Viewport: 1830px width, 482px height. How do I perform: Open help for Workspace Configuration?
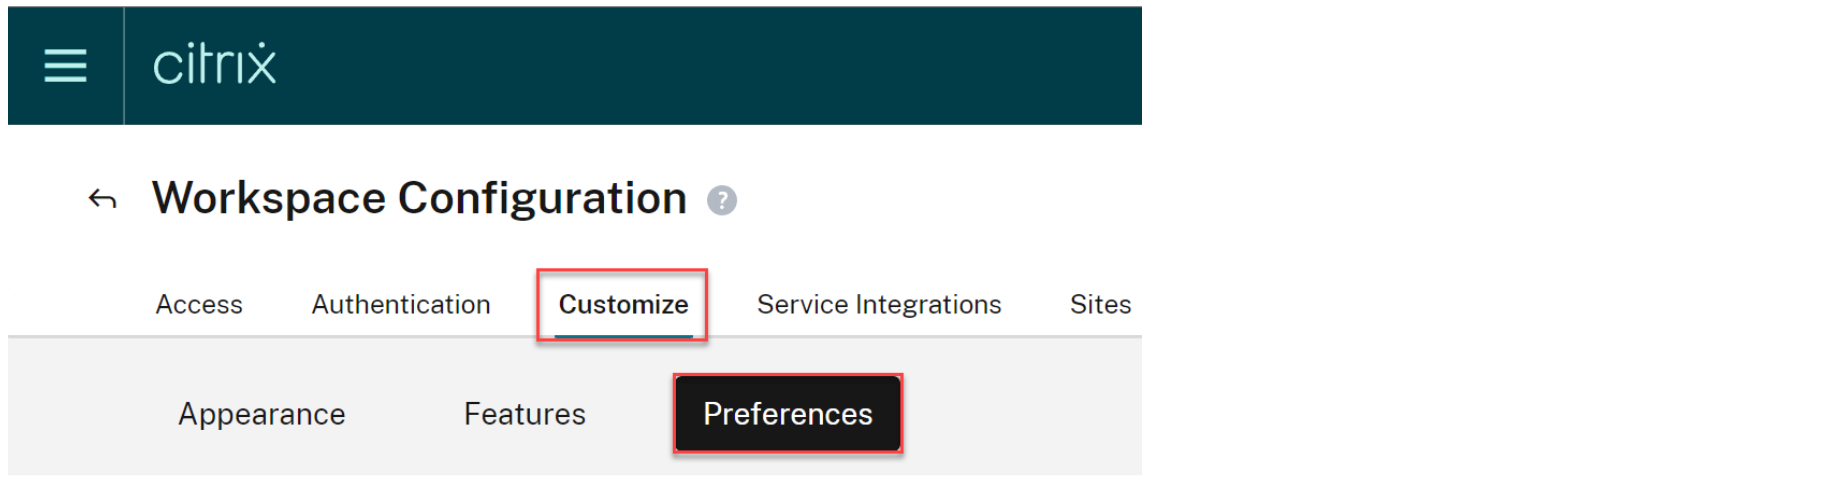click(x=722, y=201)
